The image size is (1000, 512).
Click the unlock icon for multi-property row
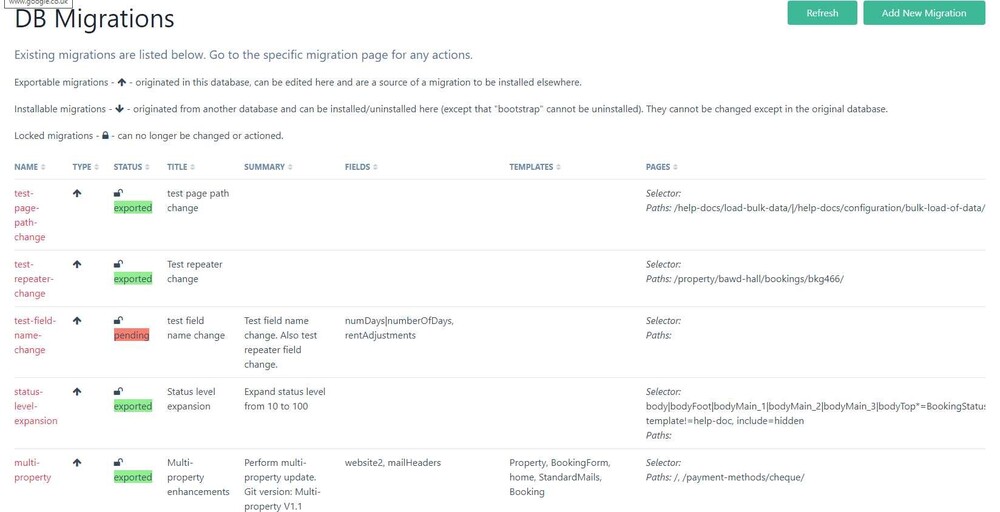click(118, 463)
